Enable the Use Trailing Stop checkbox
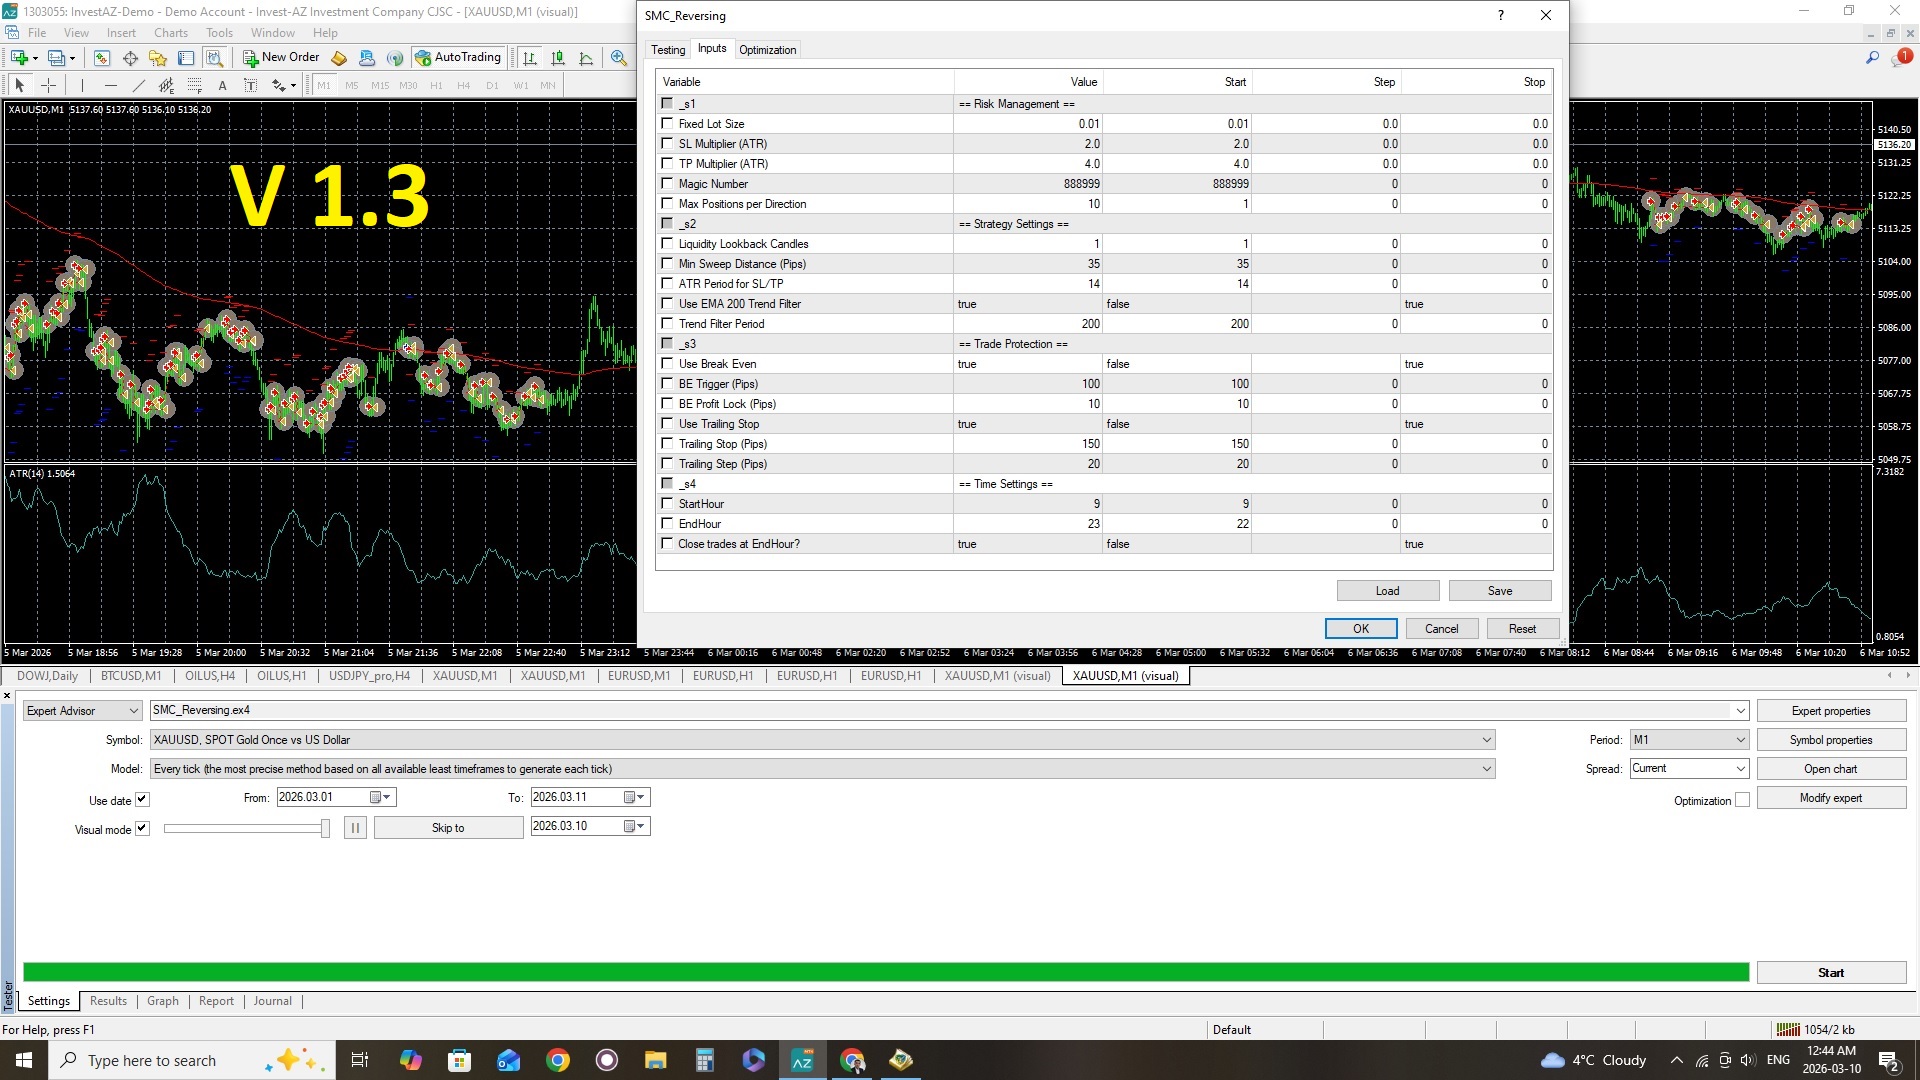 (x=667, y=424)
